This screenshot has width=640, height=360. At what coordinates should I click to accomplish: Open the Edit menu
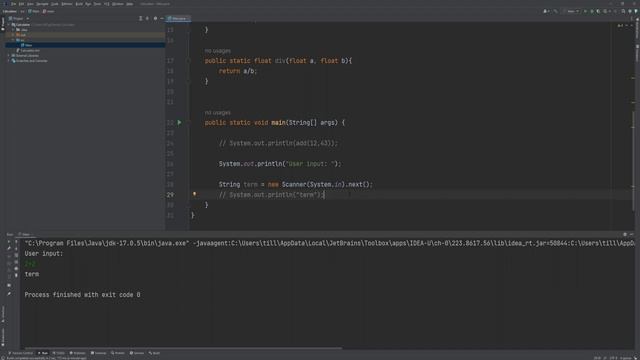click(x=21, y=4)
